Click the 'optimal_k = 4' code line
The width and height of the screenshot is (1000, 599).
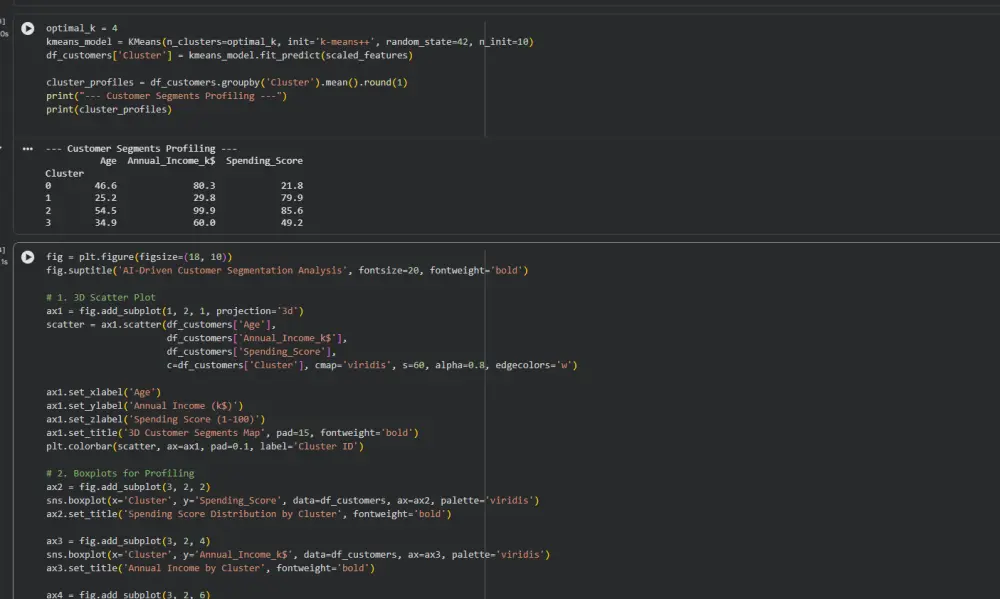click(x=82, y=28)
